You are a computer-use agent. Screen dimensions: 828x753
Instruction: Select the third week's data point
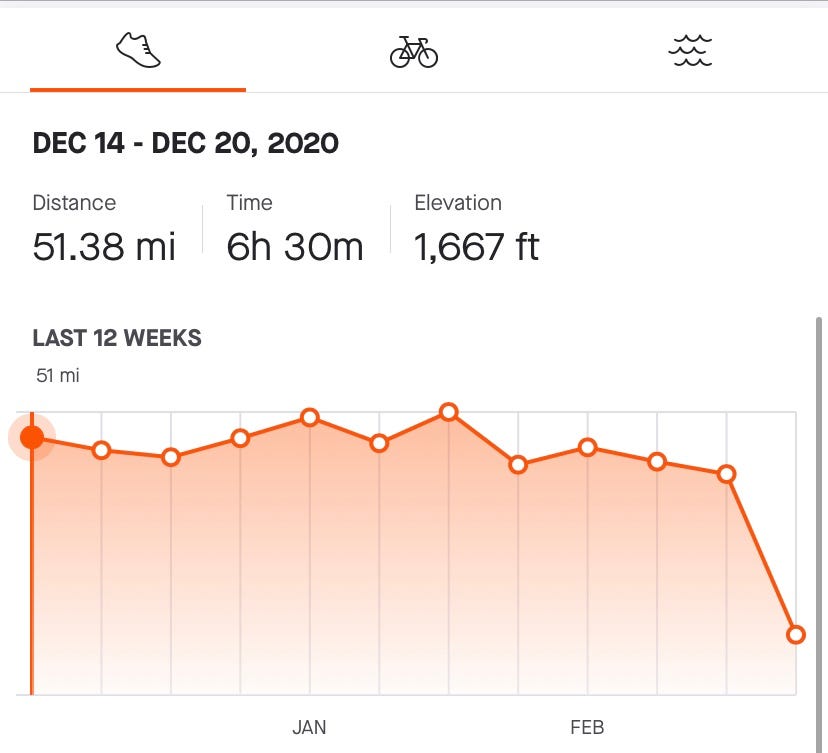click(171, 457)
